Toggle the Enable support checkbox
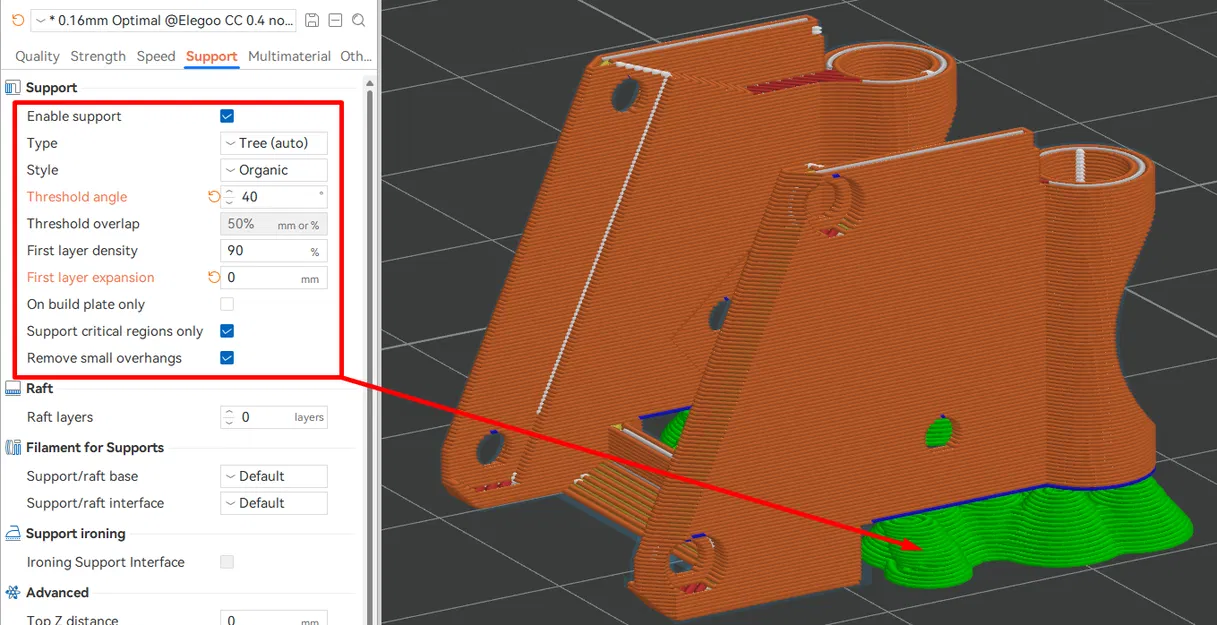This screenshot has height=625, width=1217. (x=227, y=116)
